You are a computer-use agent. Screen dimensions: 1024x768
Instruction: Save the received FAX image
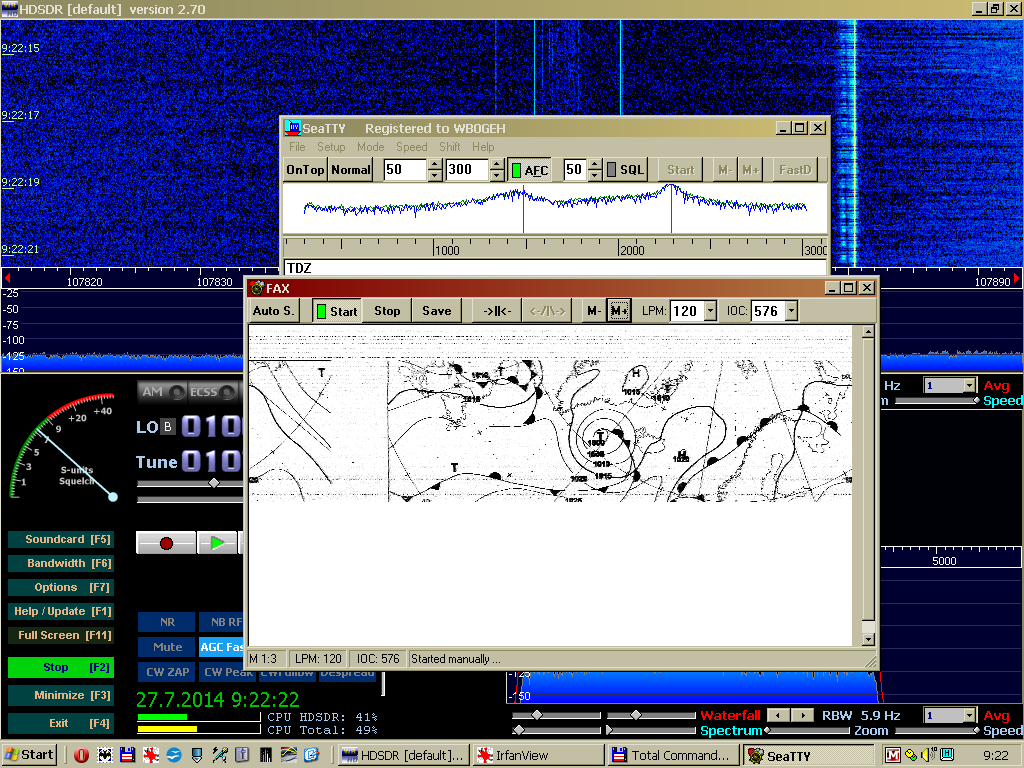point(437,311)
